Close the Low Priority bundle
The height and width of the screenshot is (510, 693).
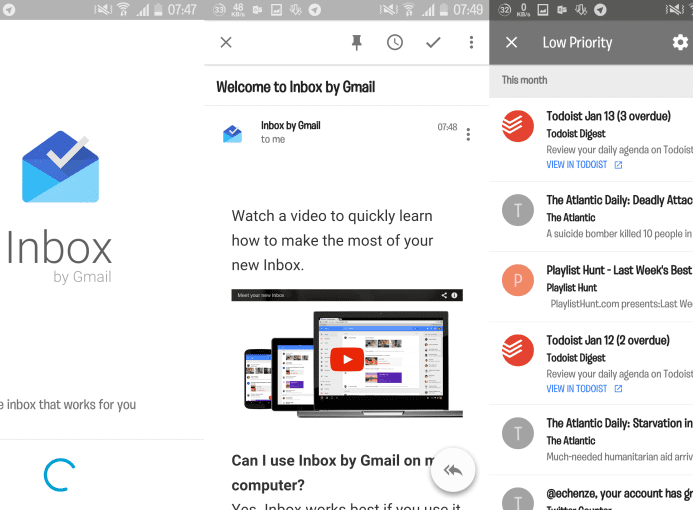coord(511,42)
